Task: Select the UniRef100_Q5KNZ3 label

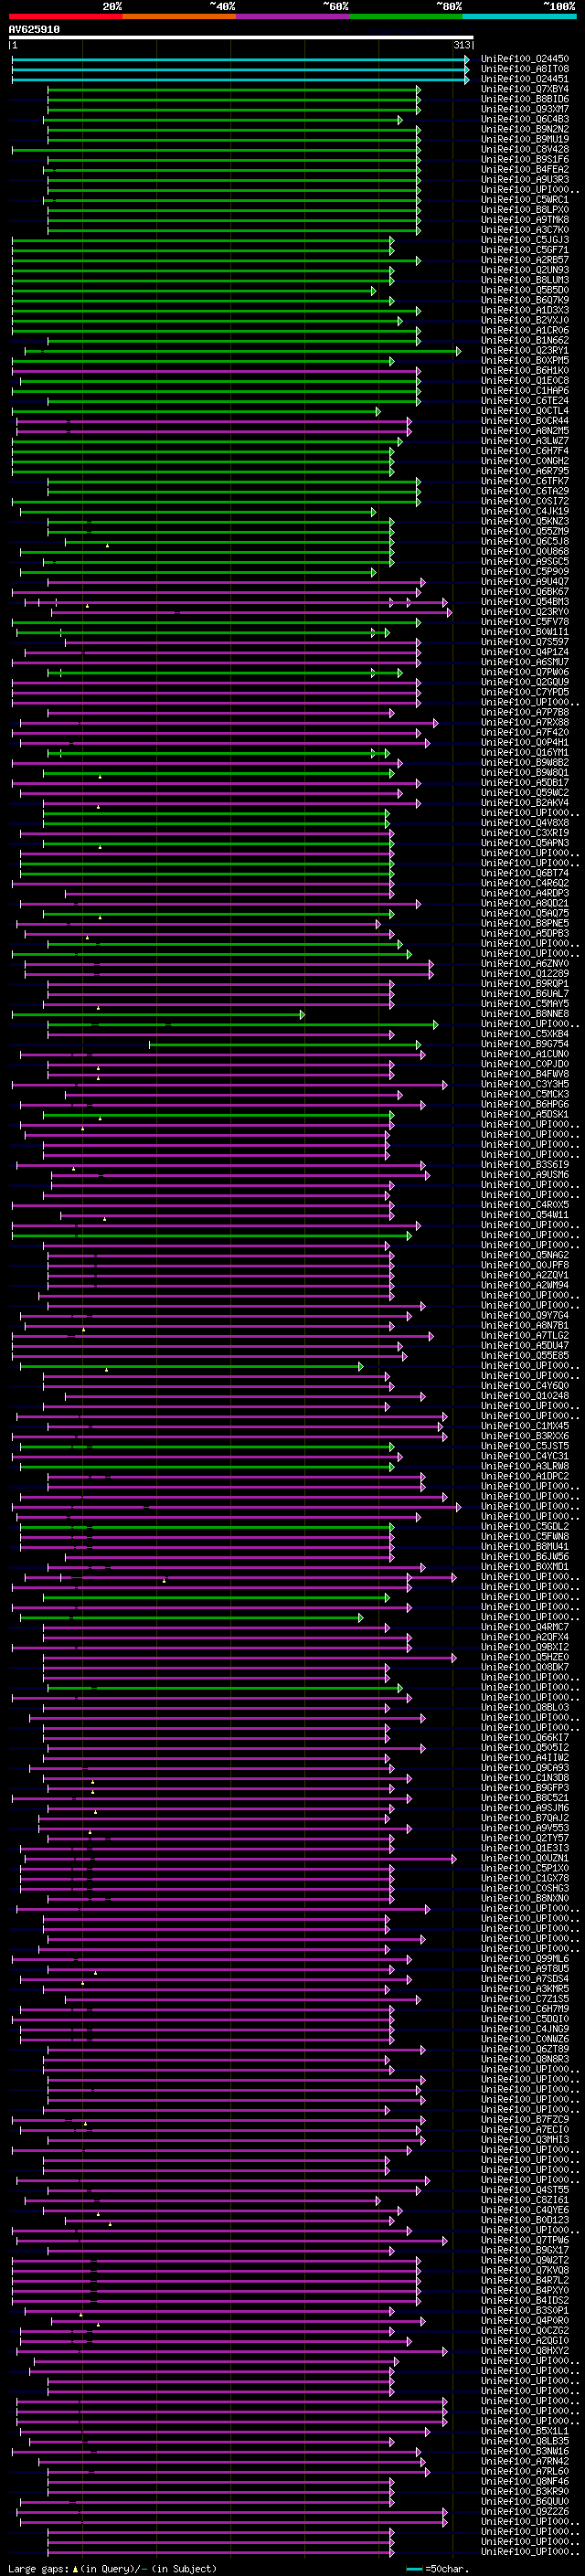Action: [525, 522]
